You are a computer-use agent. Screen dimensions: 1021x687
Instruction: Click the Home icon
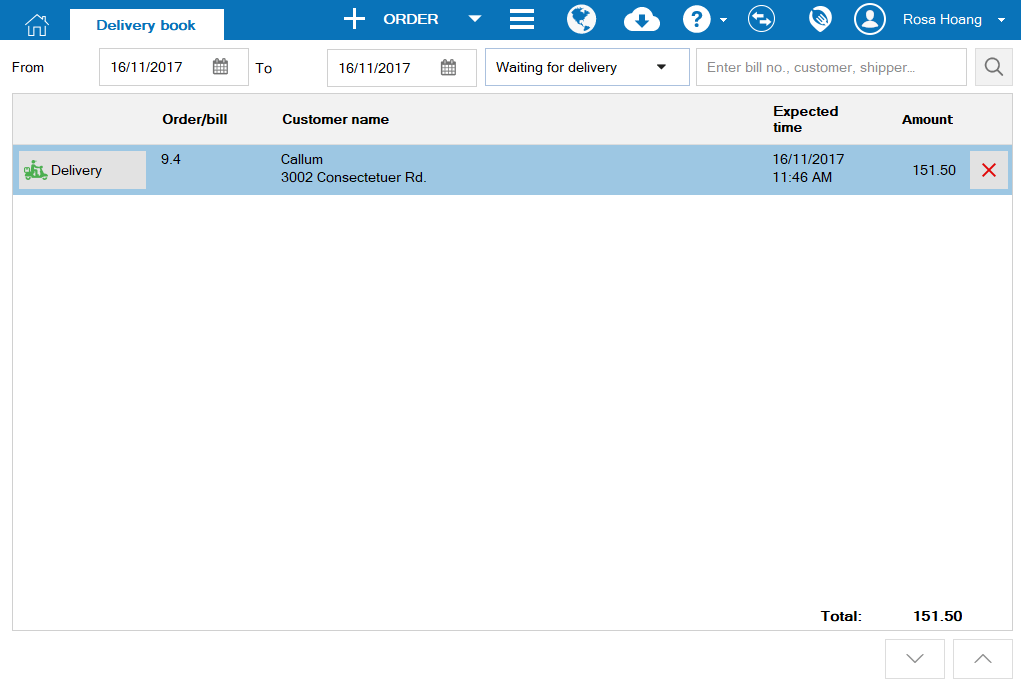click(x=36, y=19)
